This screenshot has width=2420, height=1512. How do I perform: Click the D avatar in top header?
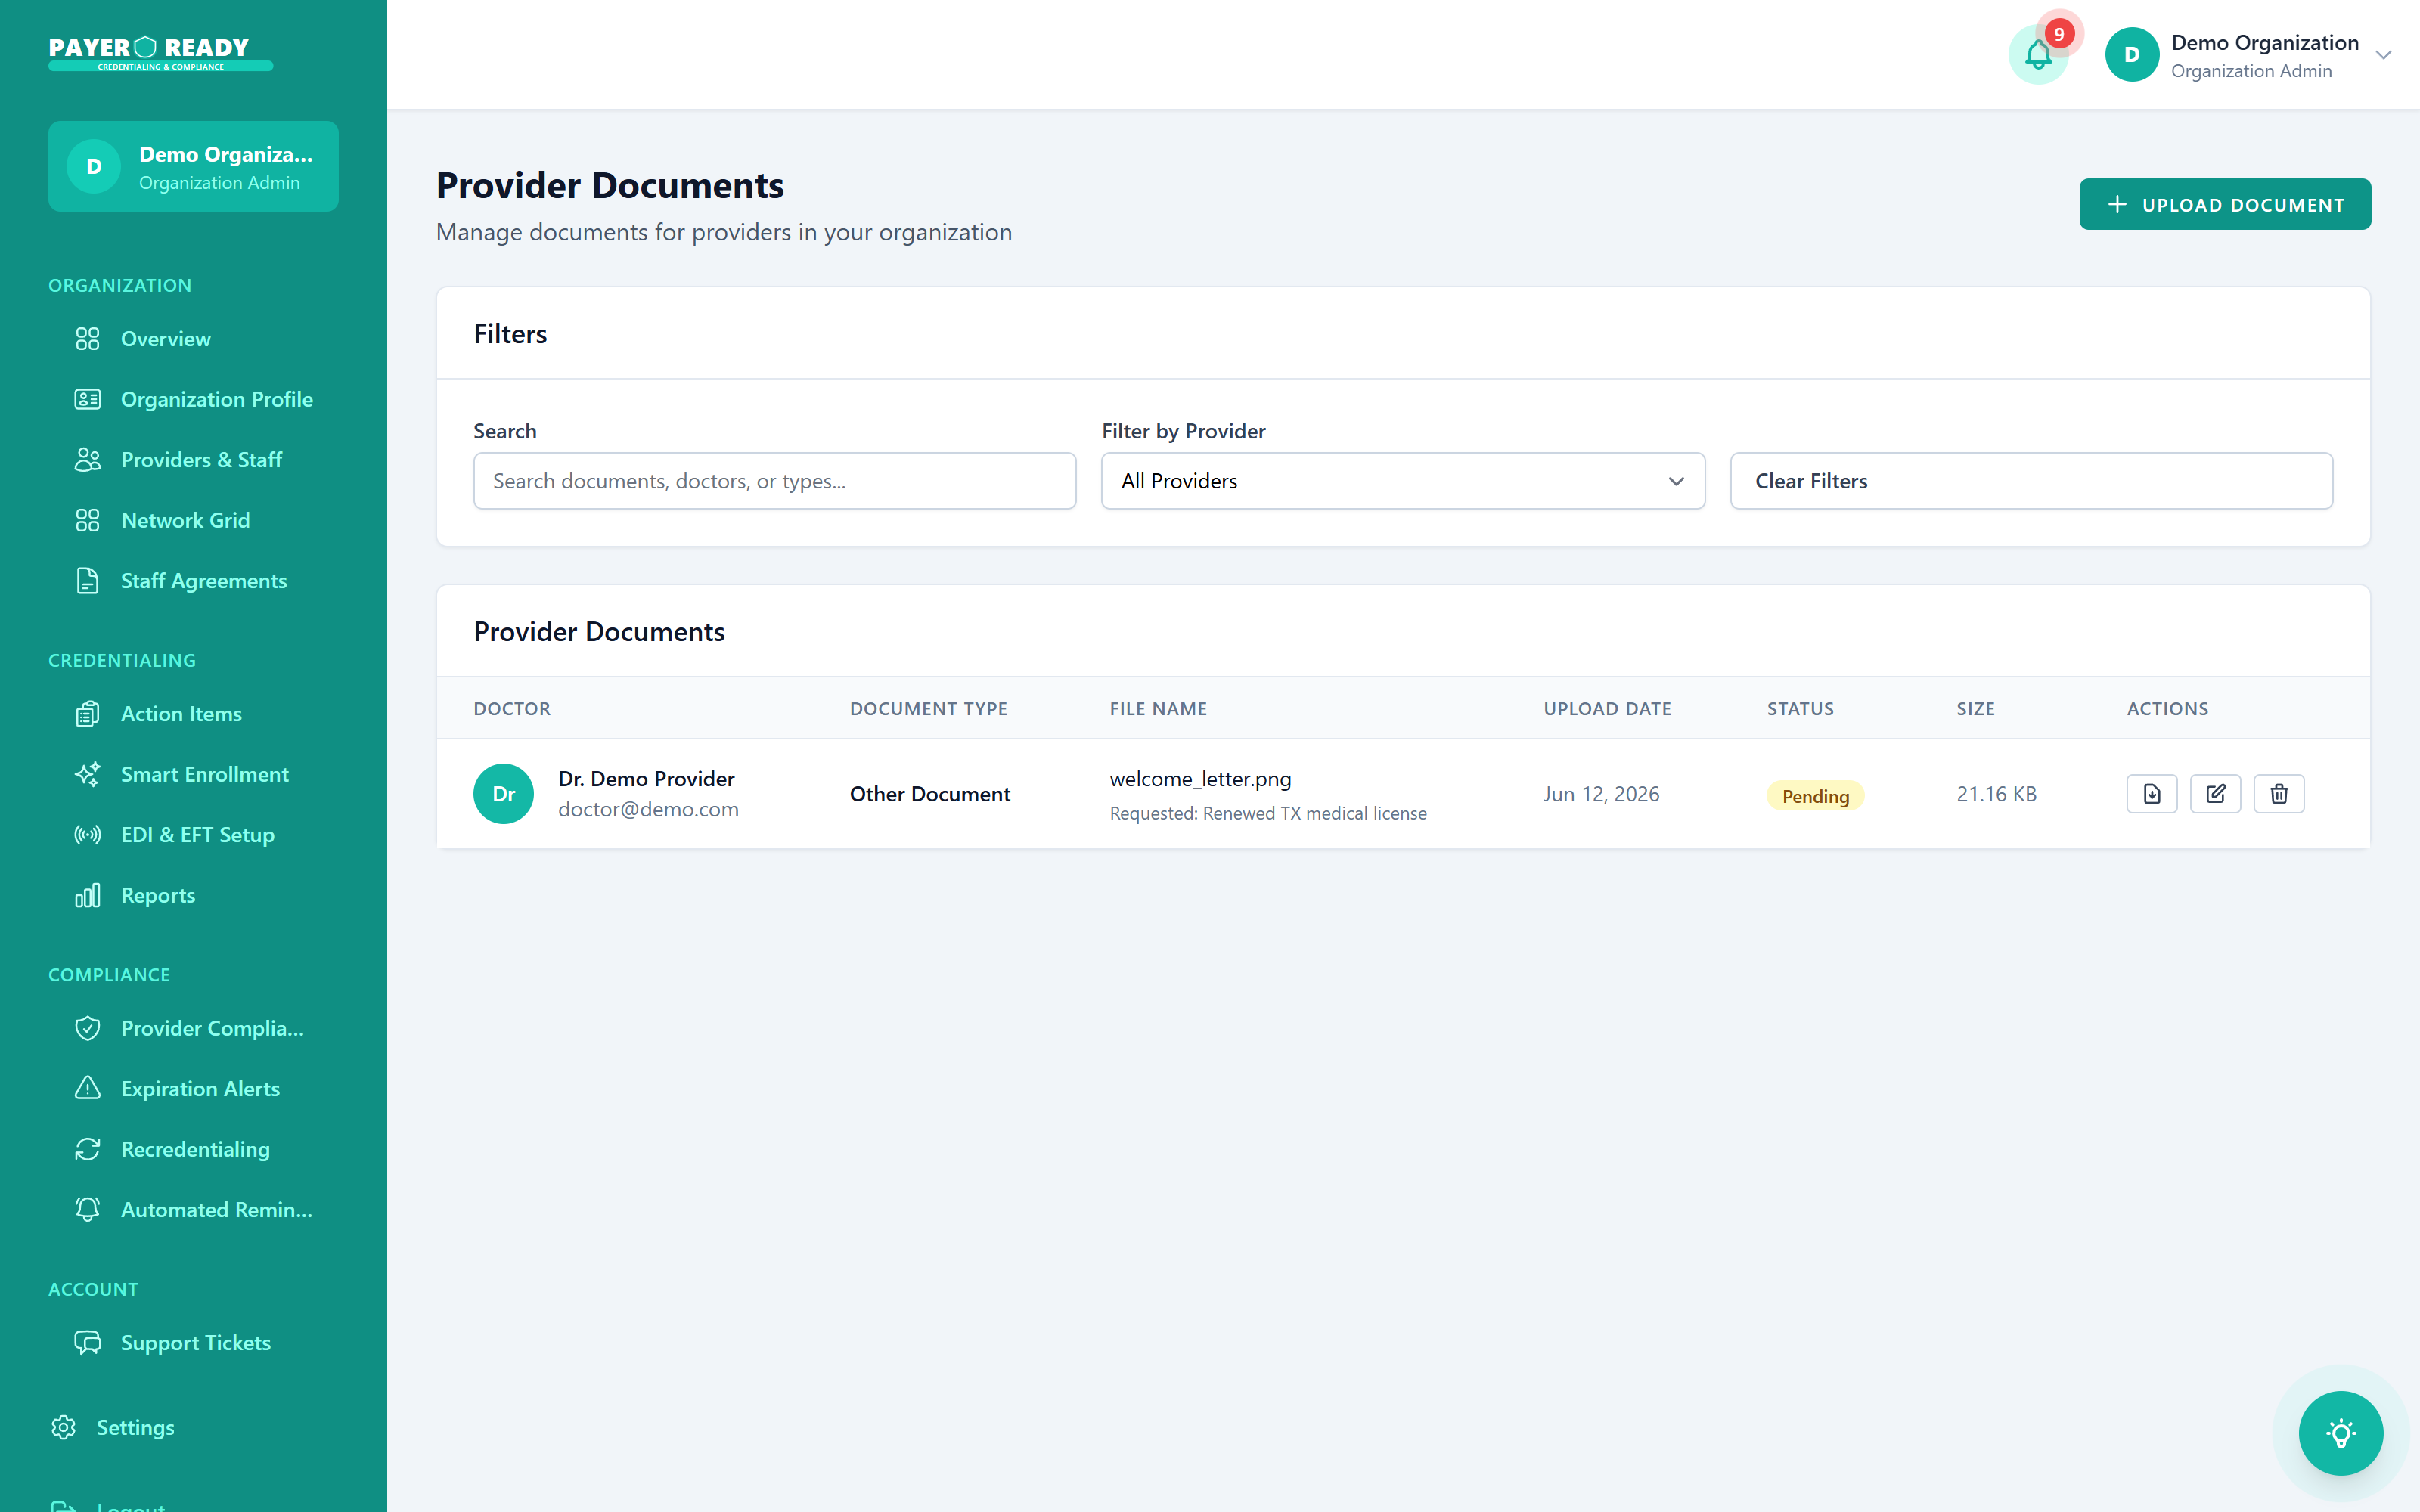tap(2131, 55)
